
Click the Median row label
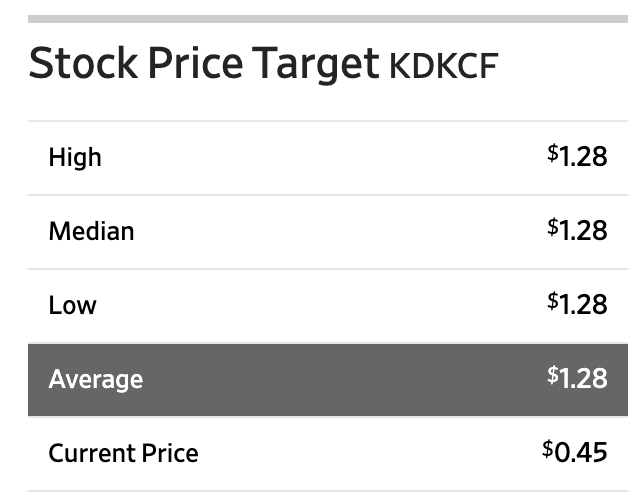(91, 232)
